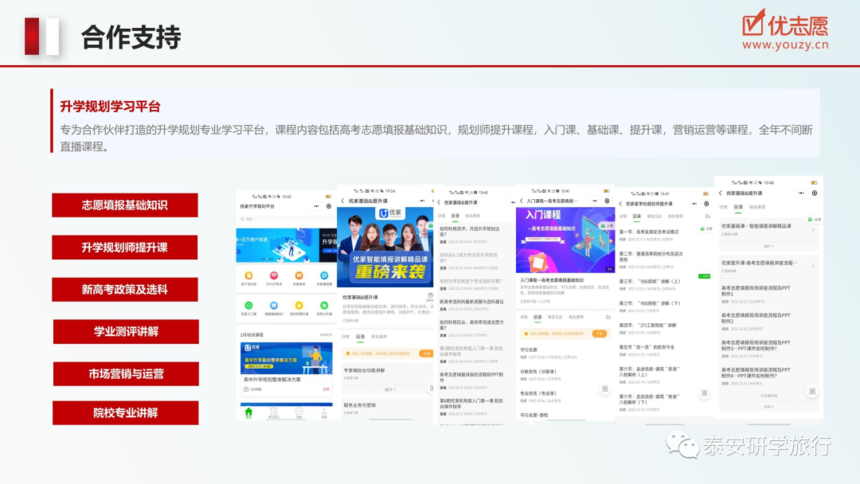Tap the orange circular icon in first phone grid
This screenshot has width=860, height=484.
[248, 275]
